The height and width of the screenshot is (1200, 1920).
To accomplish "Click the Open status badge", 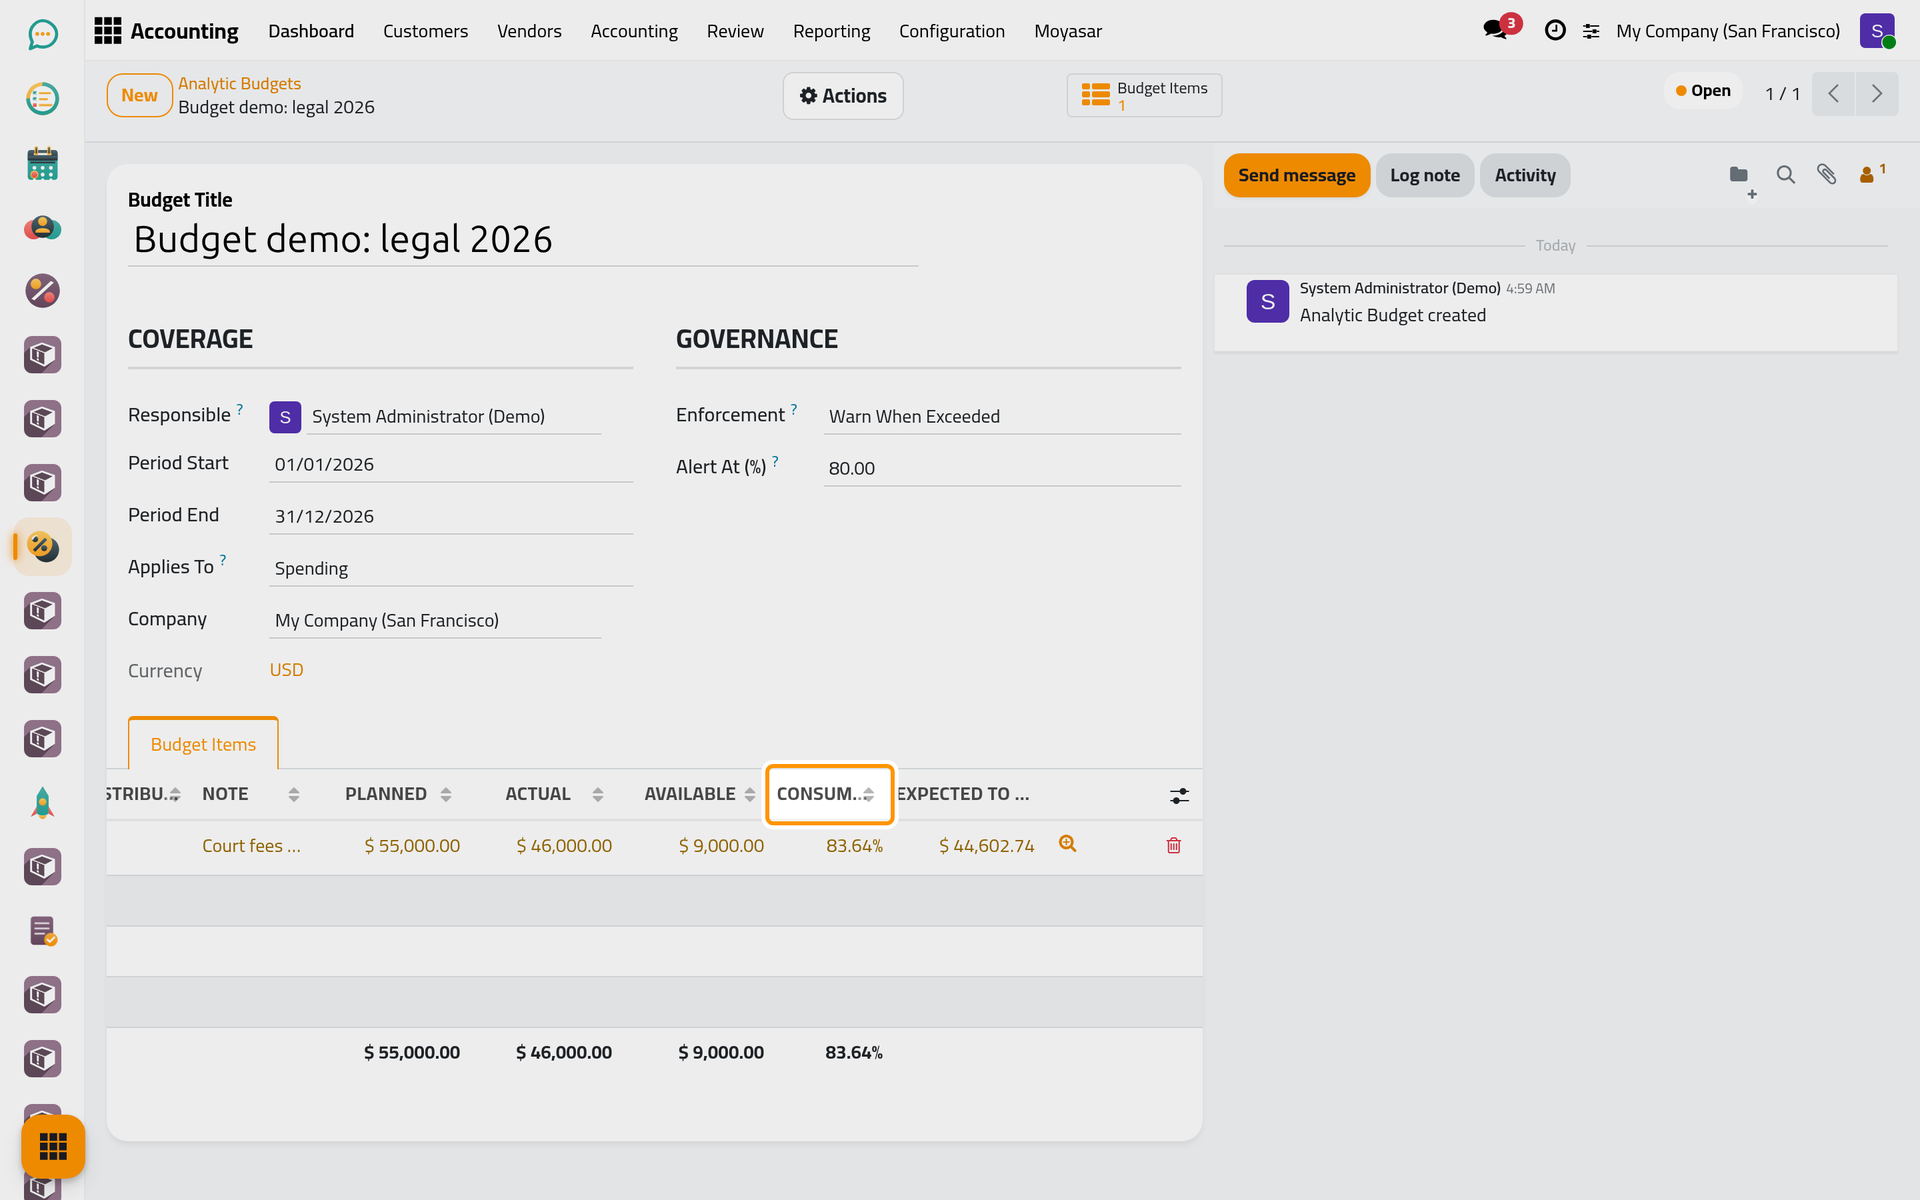I will pyautogui.click(x=1703, y=91).
